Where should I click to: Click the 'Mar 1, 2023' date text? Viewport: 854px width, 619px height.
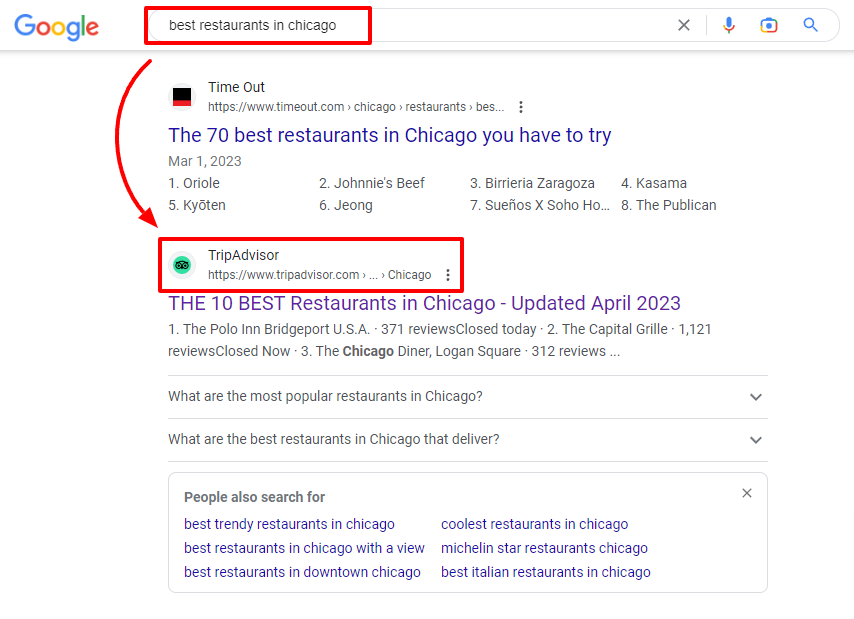tap(205, 161)
